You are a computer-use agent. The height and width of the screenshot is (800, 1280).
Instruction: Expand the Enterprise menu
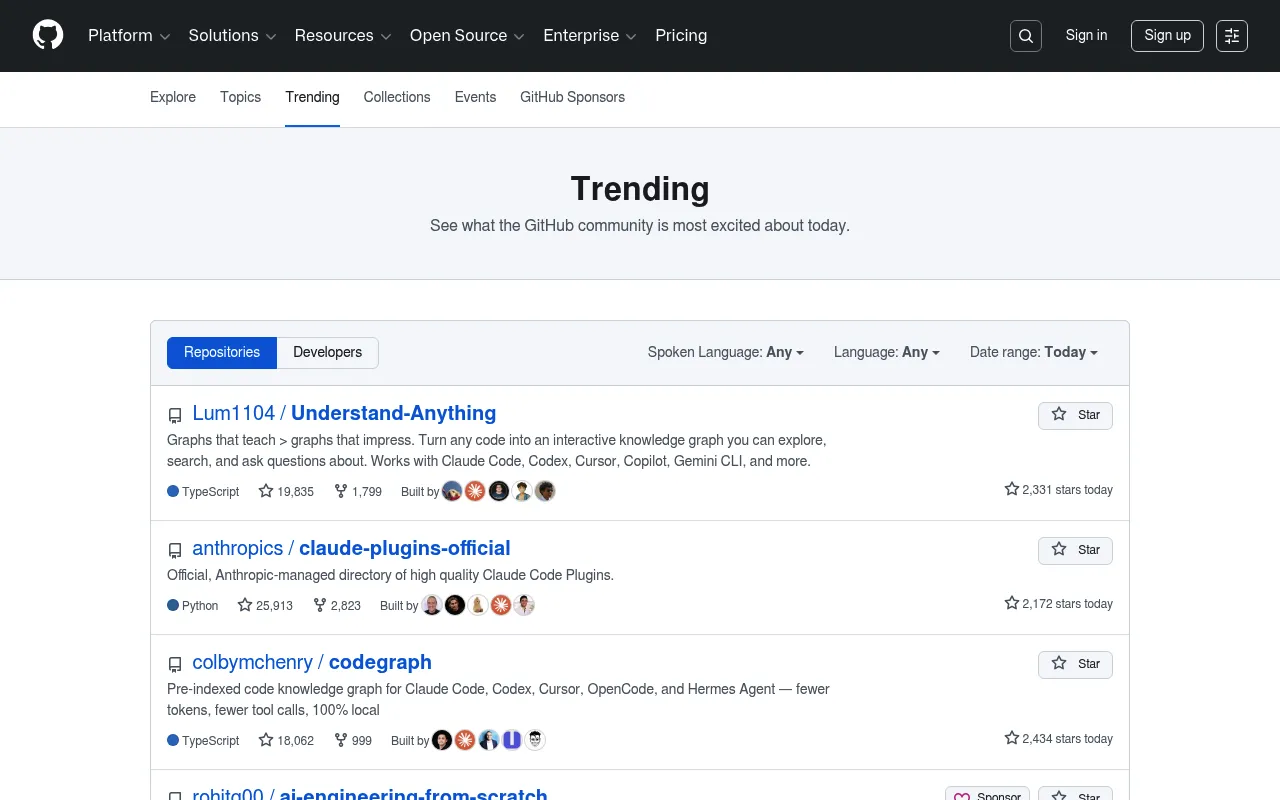click(590, 35)
